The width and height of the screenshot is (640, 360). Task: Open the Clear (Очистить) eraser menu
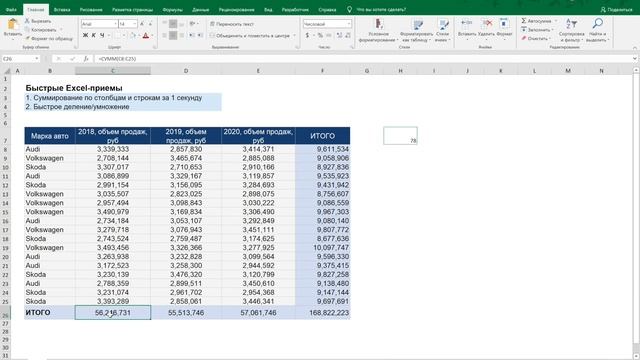click(x=536, y=38)
